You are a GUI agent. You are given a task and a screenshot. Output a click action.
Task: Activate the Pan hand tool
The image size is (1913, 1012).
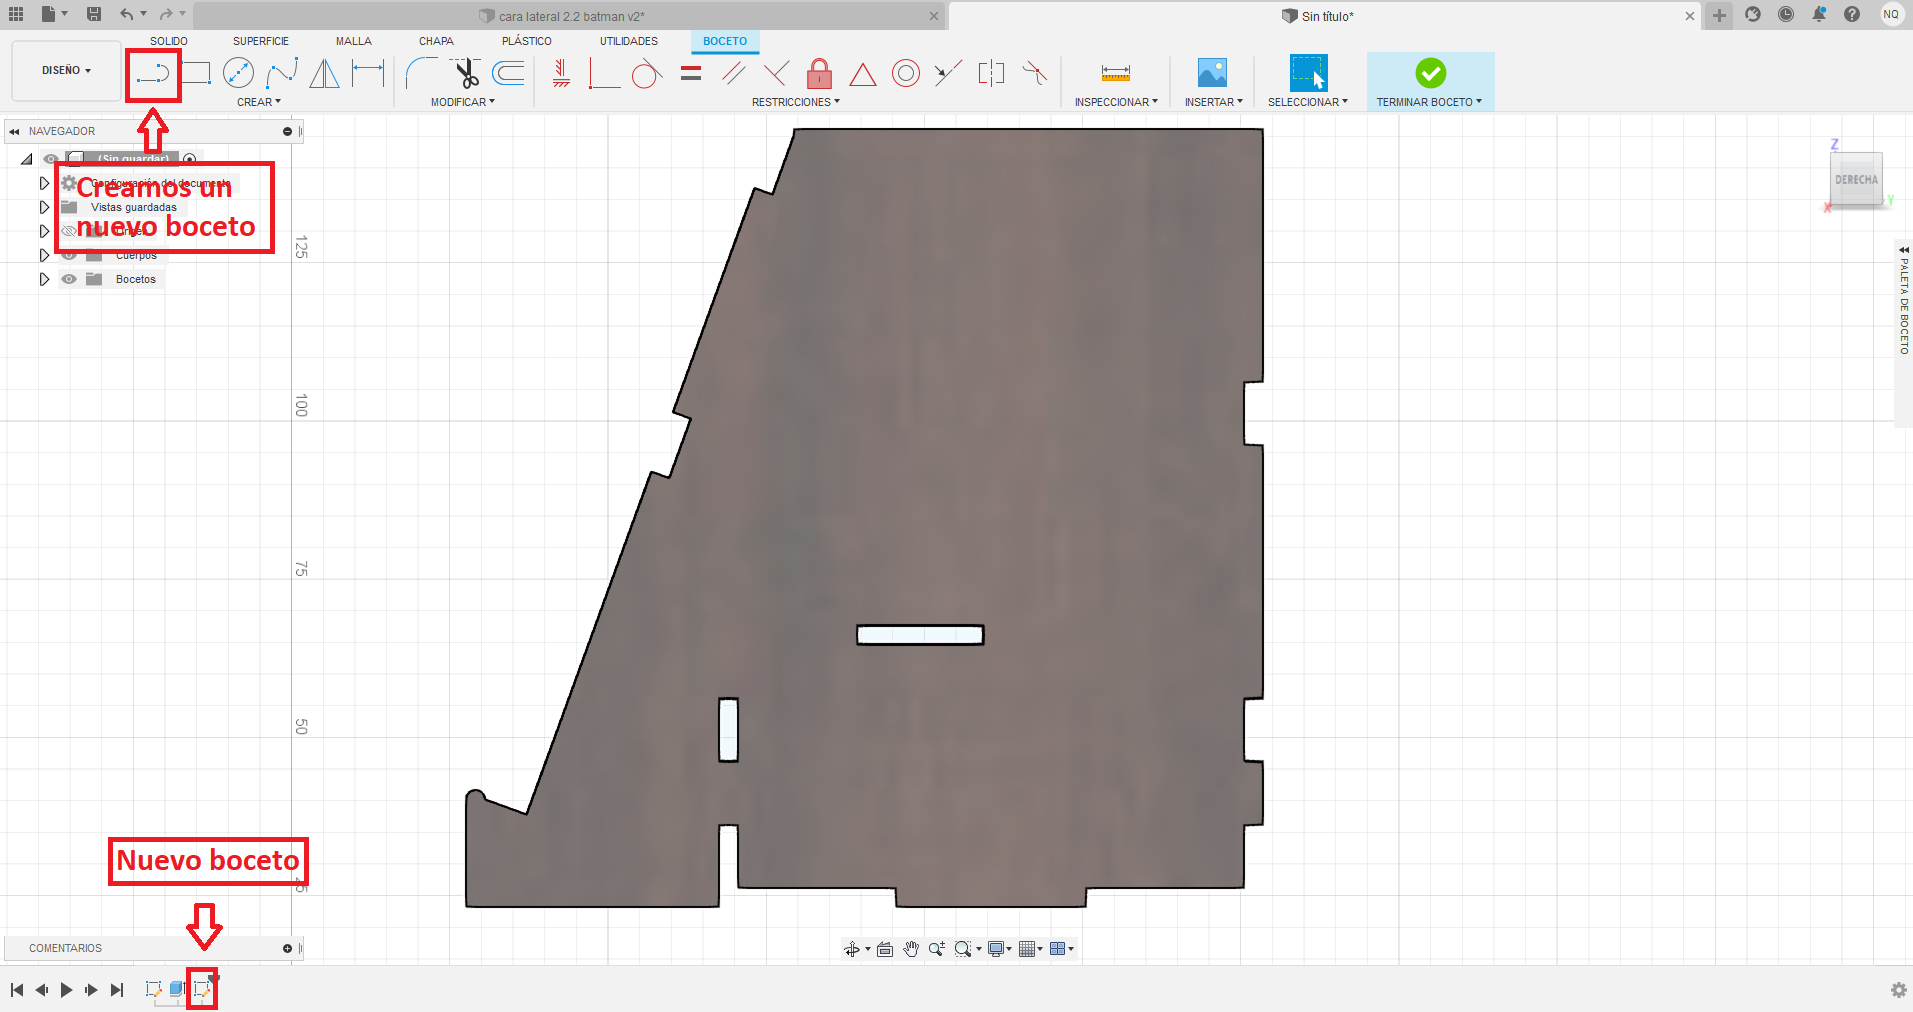911,949
